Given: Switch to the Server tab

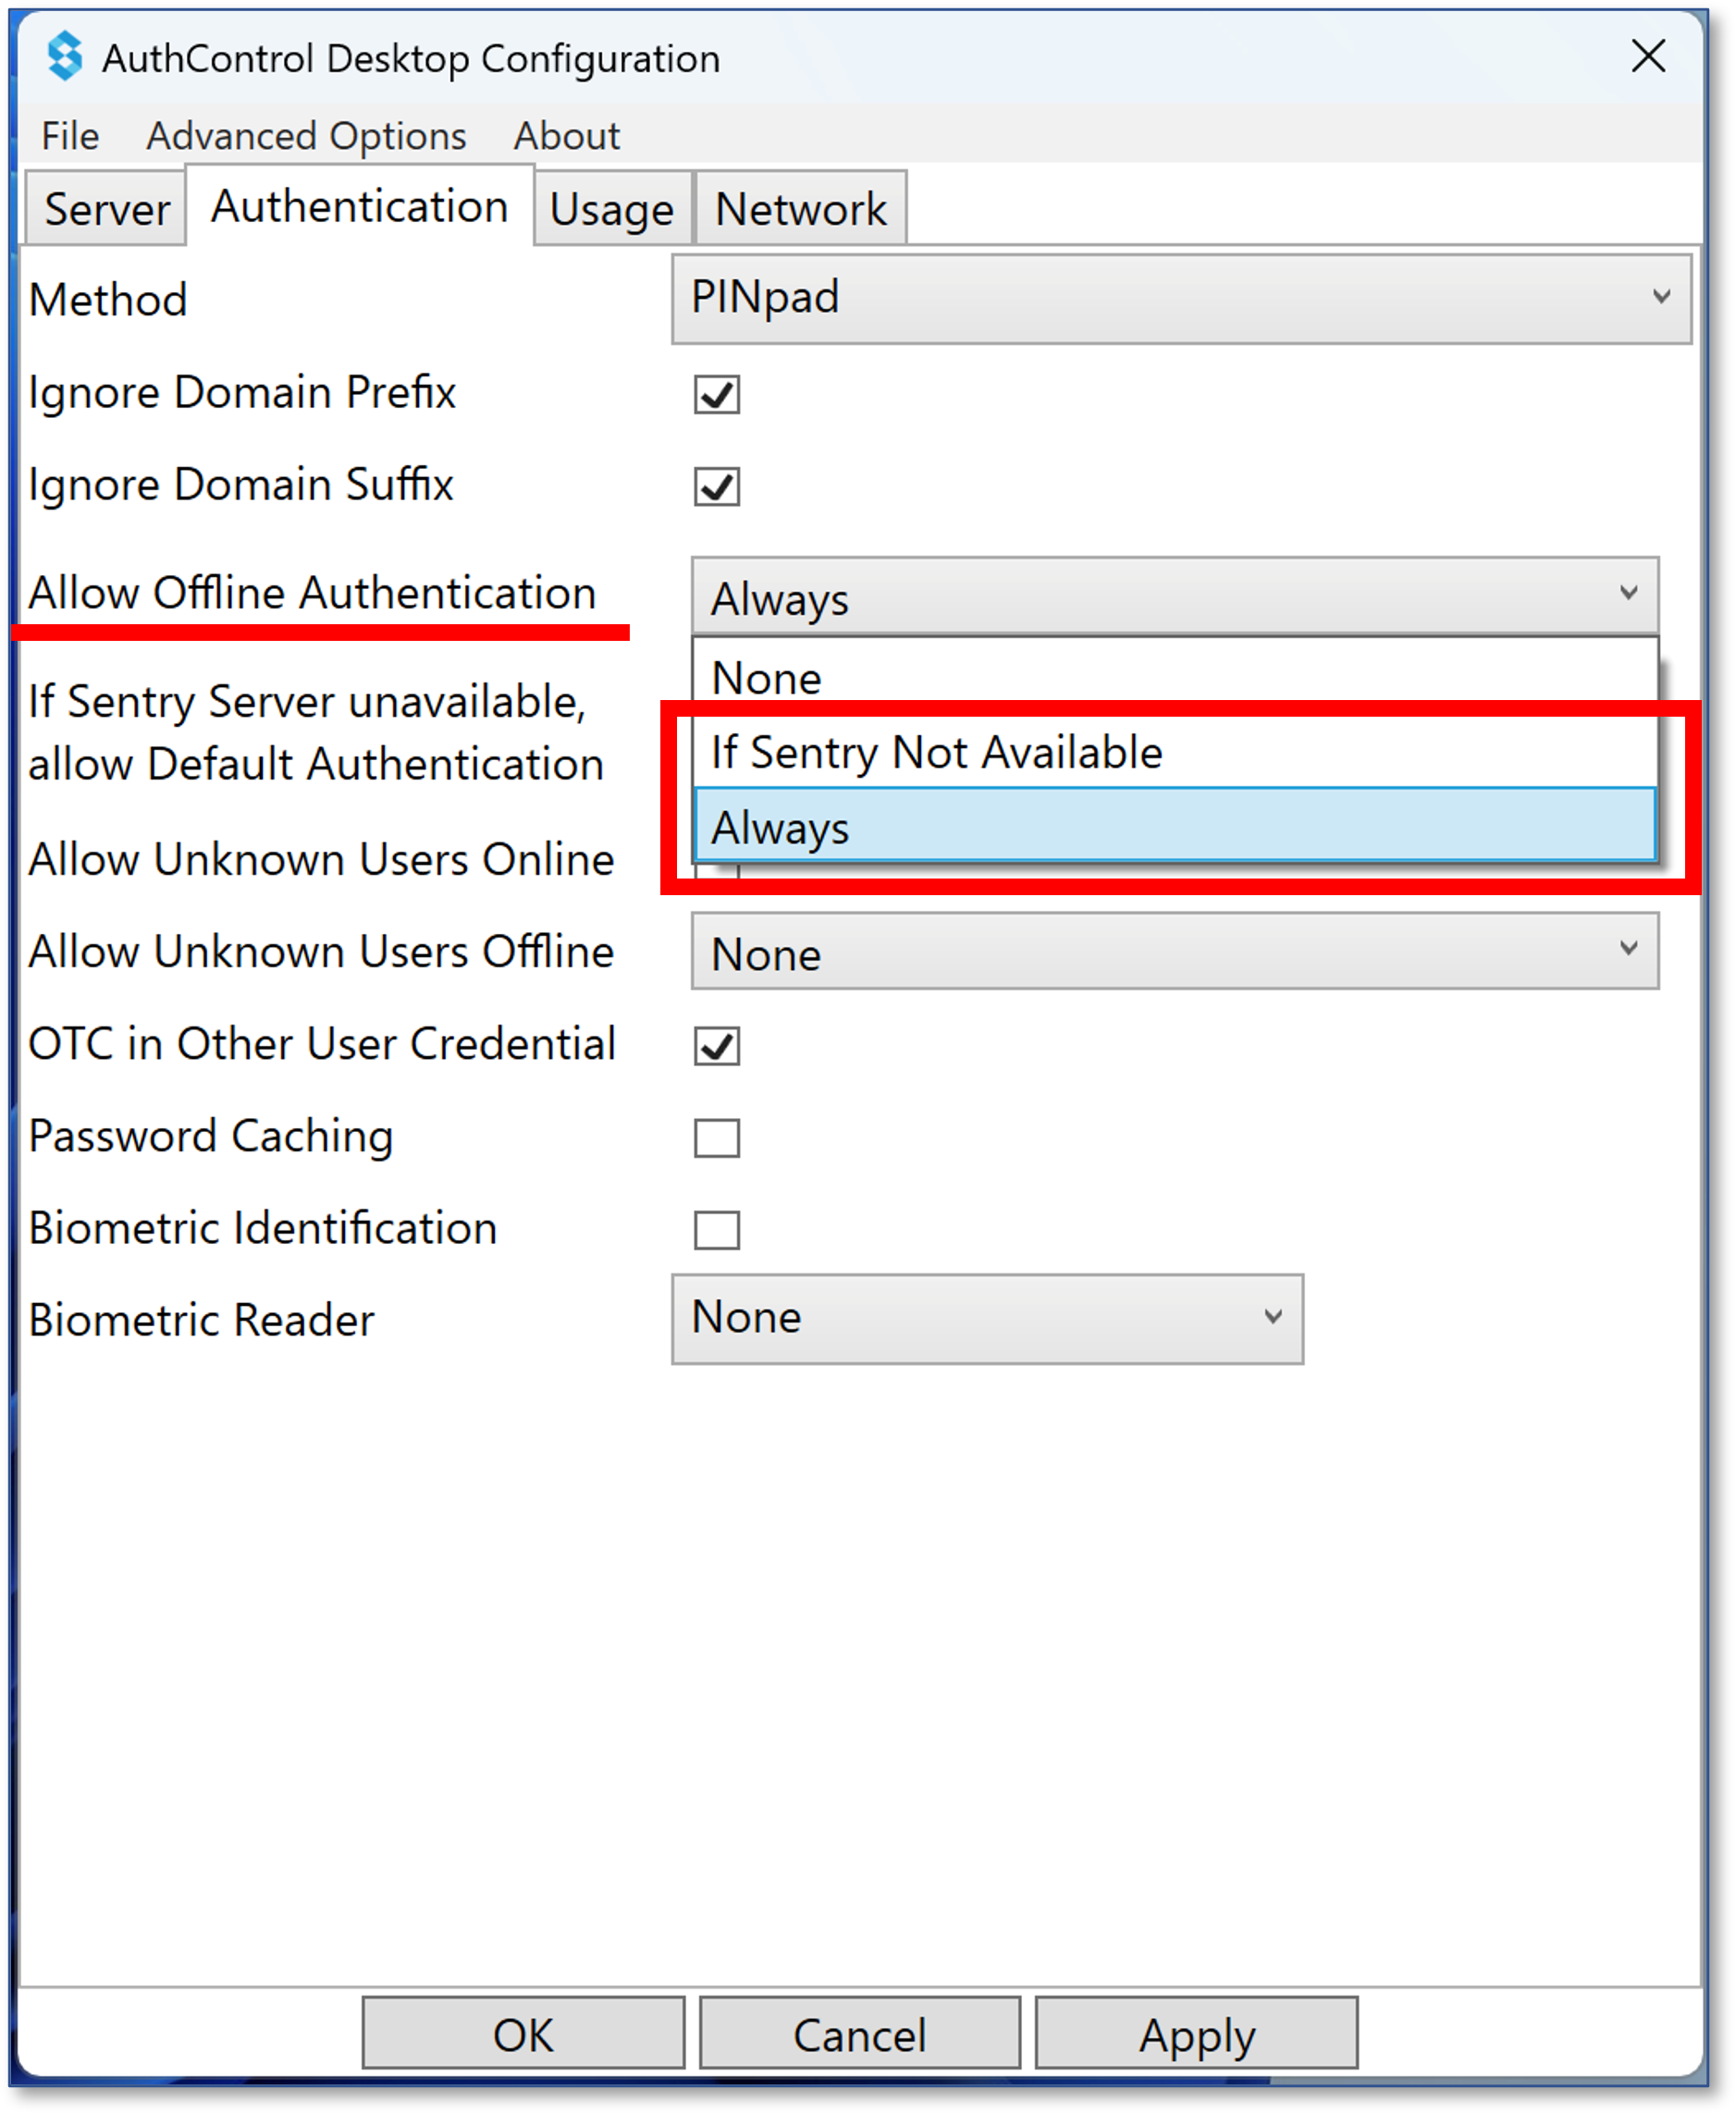Looking at the screenshot, I should point(106,209).
